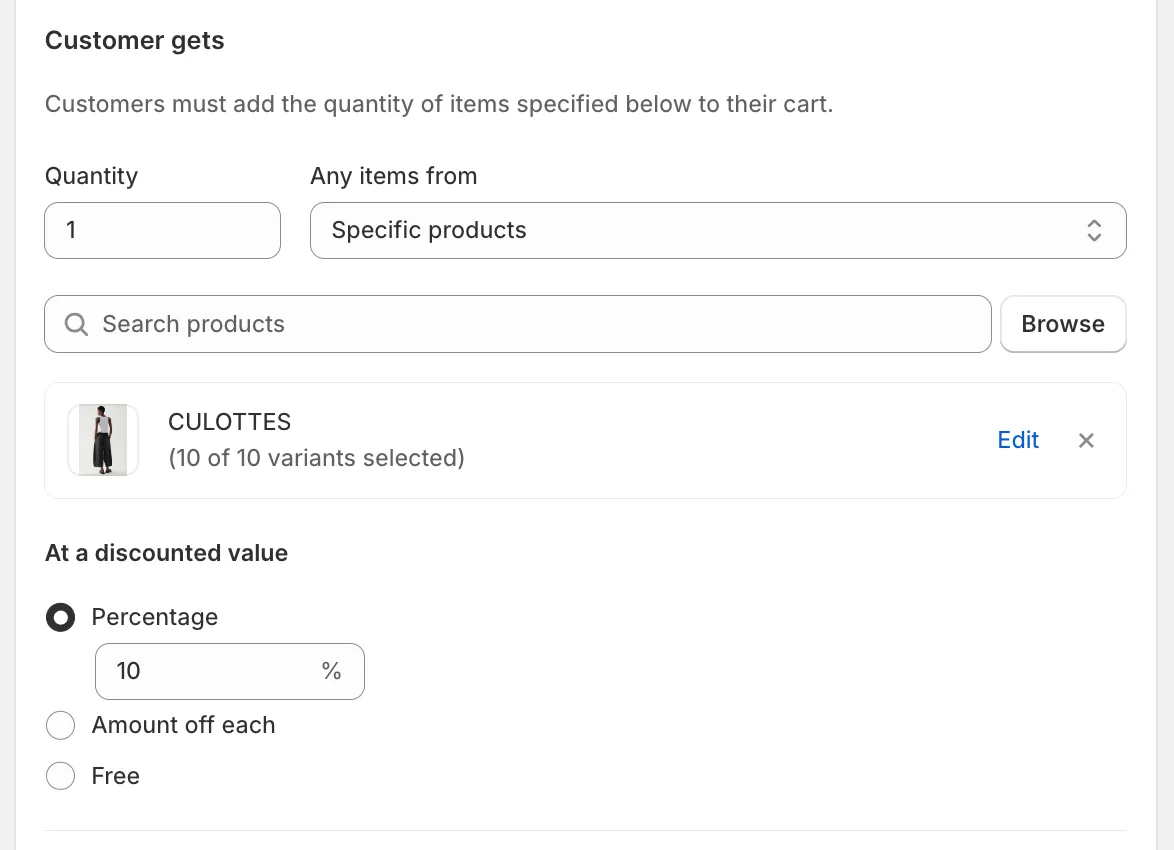The width and height of the screenshot is (1174, 850).
Task: Dismiss the selected product with the close icon
Action: [1086, 440]
